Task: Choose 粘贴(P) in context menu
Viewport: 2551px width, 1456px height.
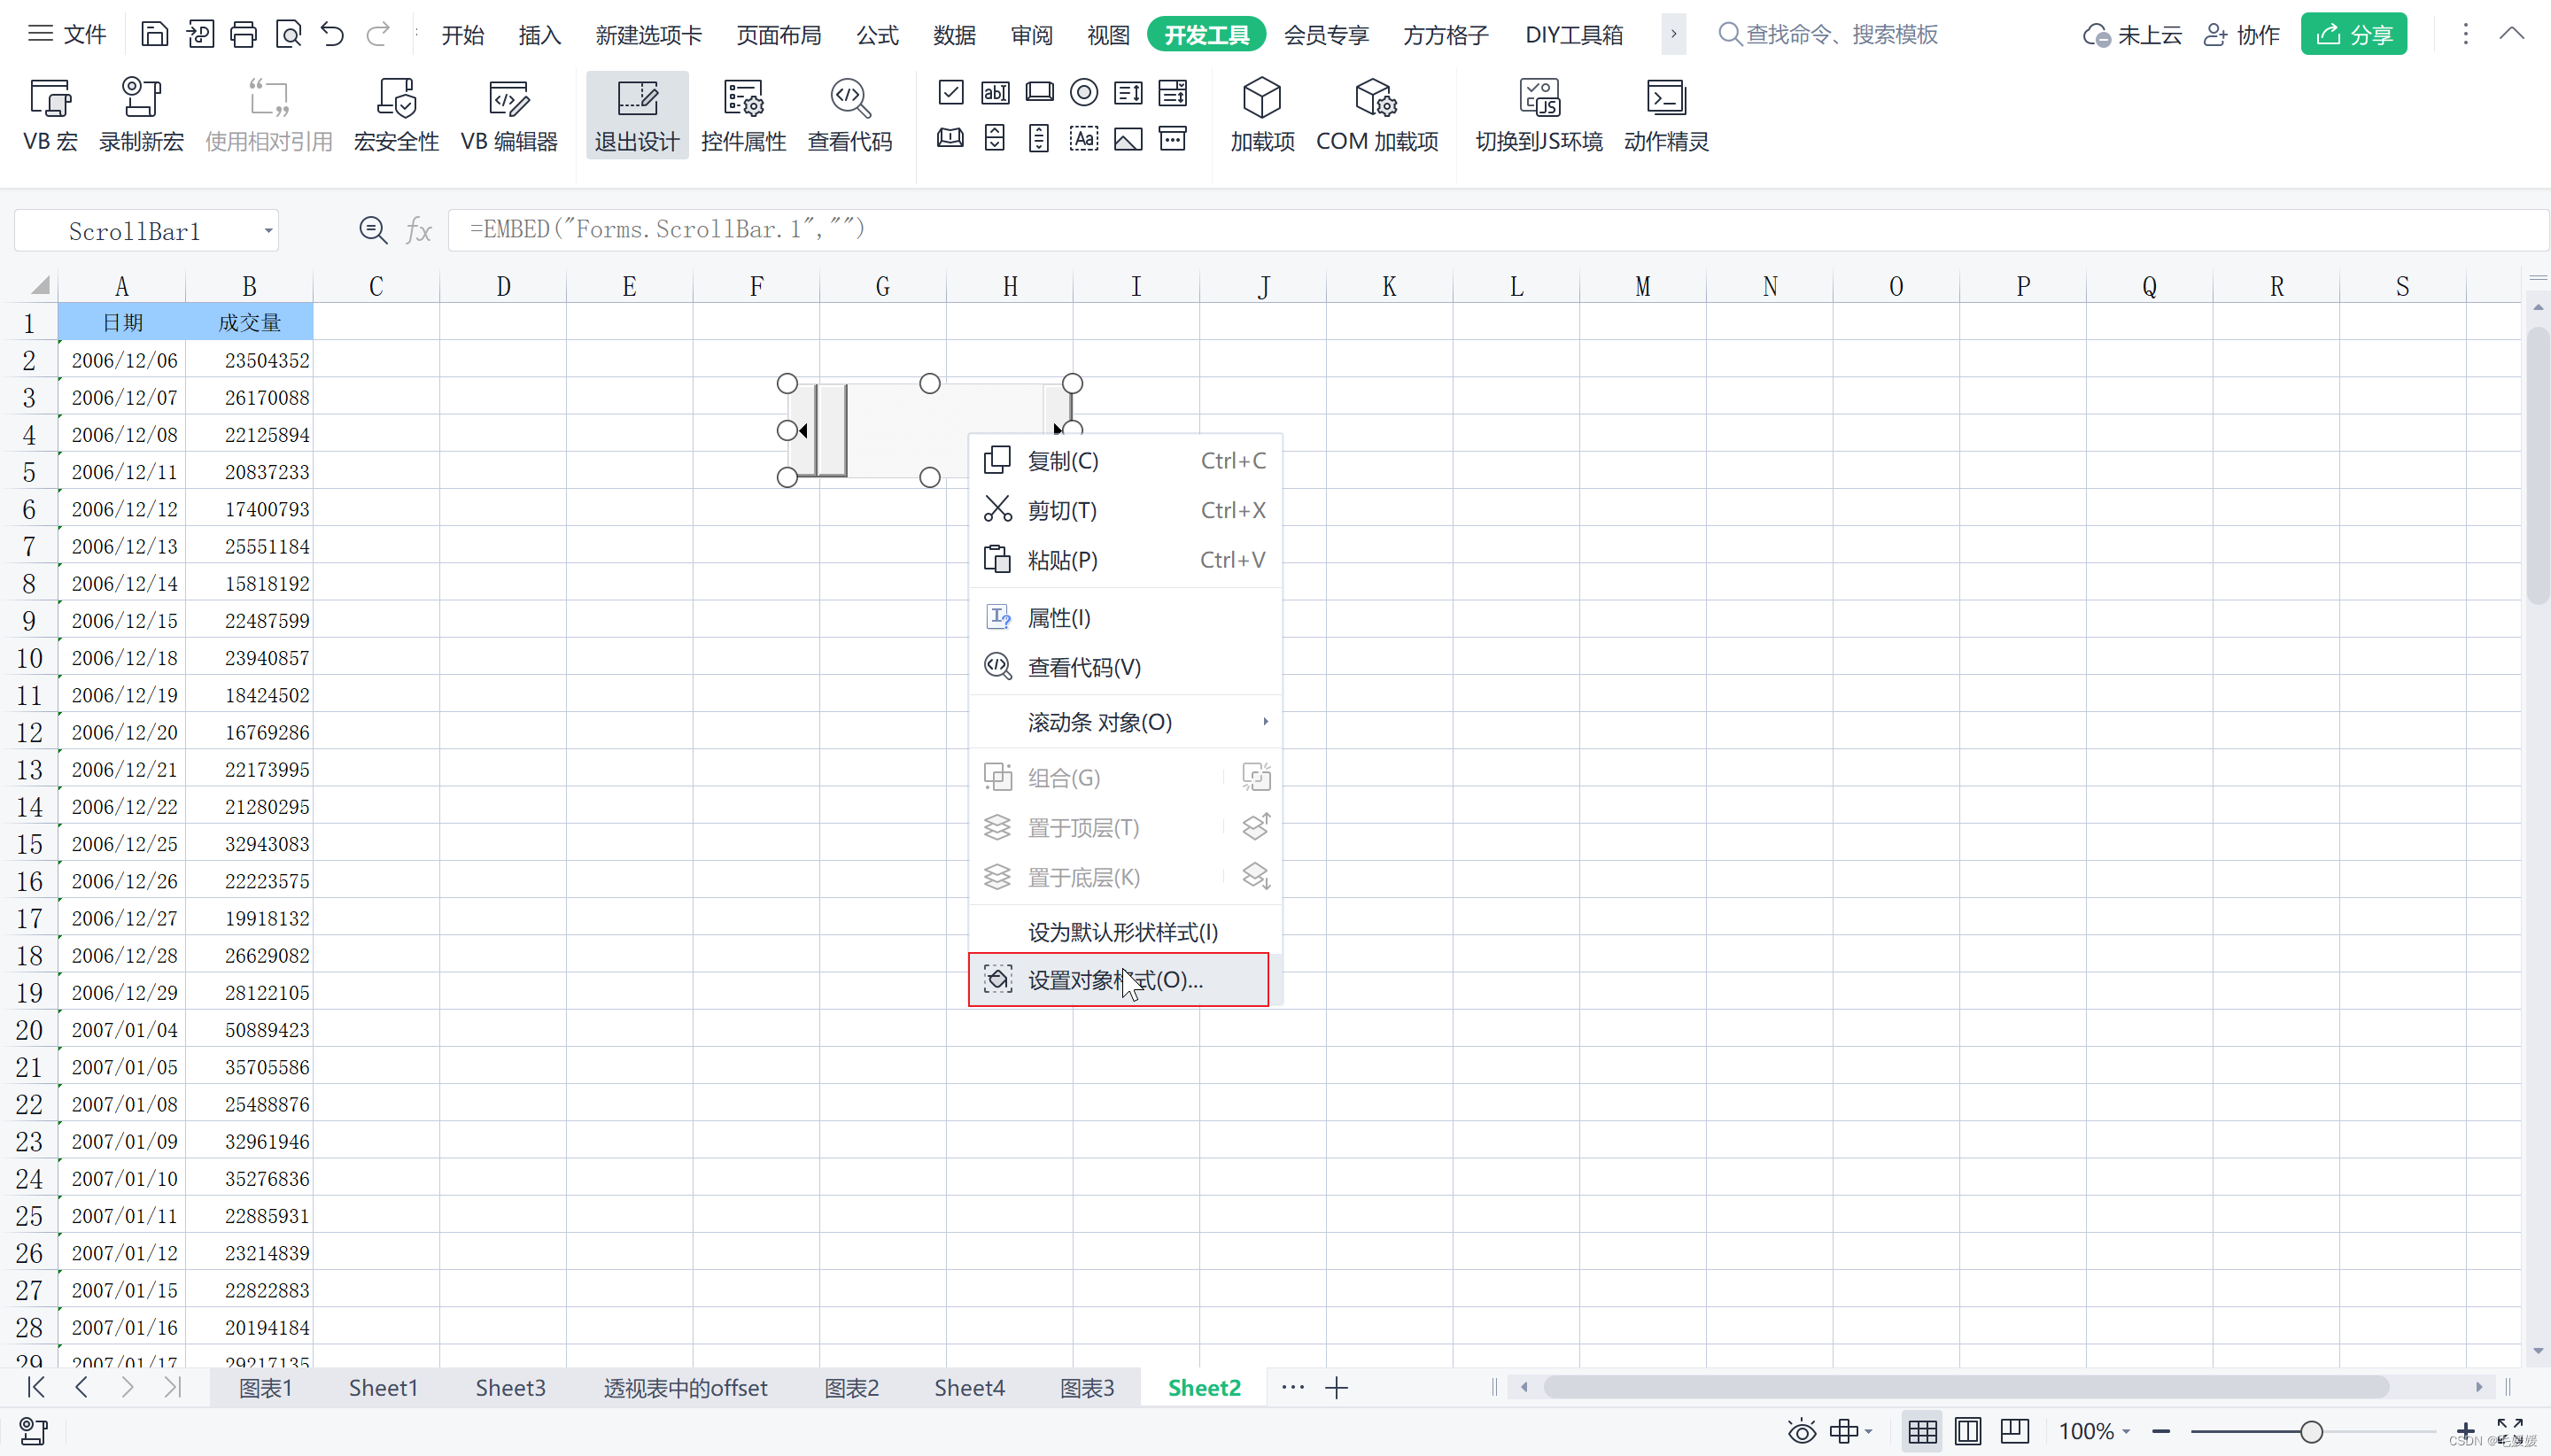Action: pyautogui.click(x=1125, y=560)
